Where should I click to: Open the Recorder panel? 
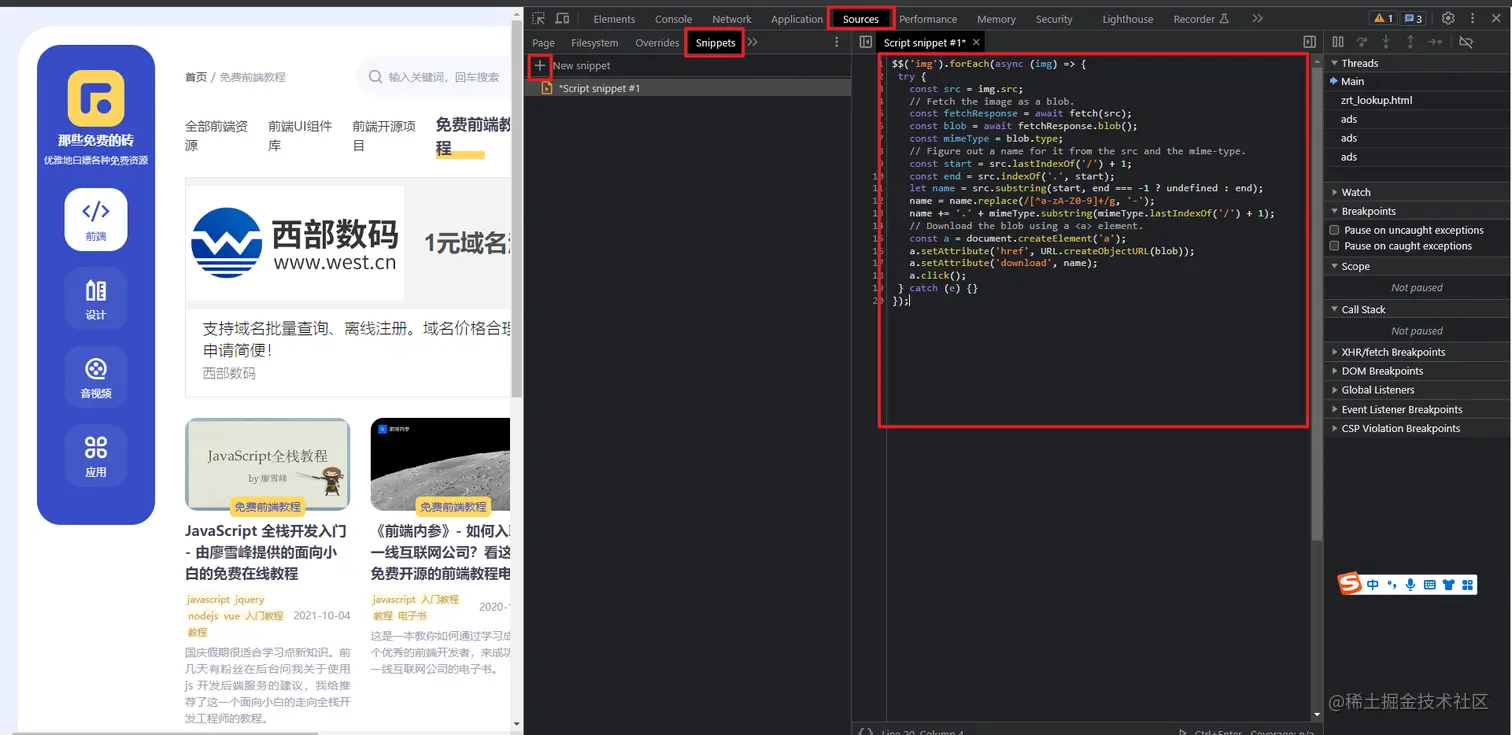coord(1201,19)
